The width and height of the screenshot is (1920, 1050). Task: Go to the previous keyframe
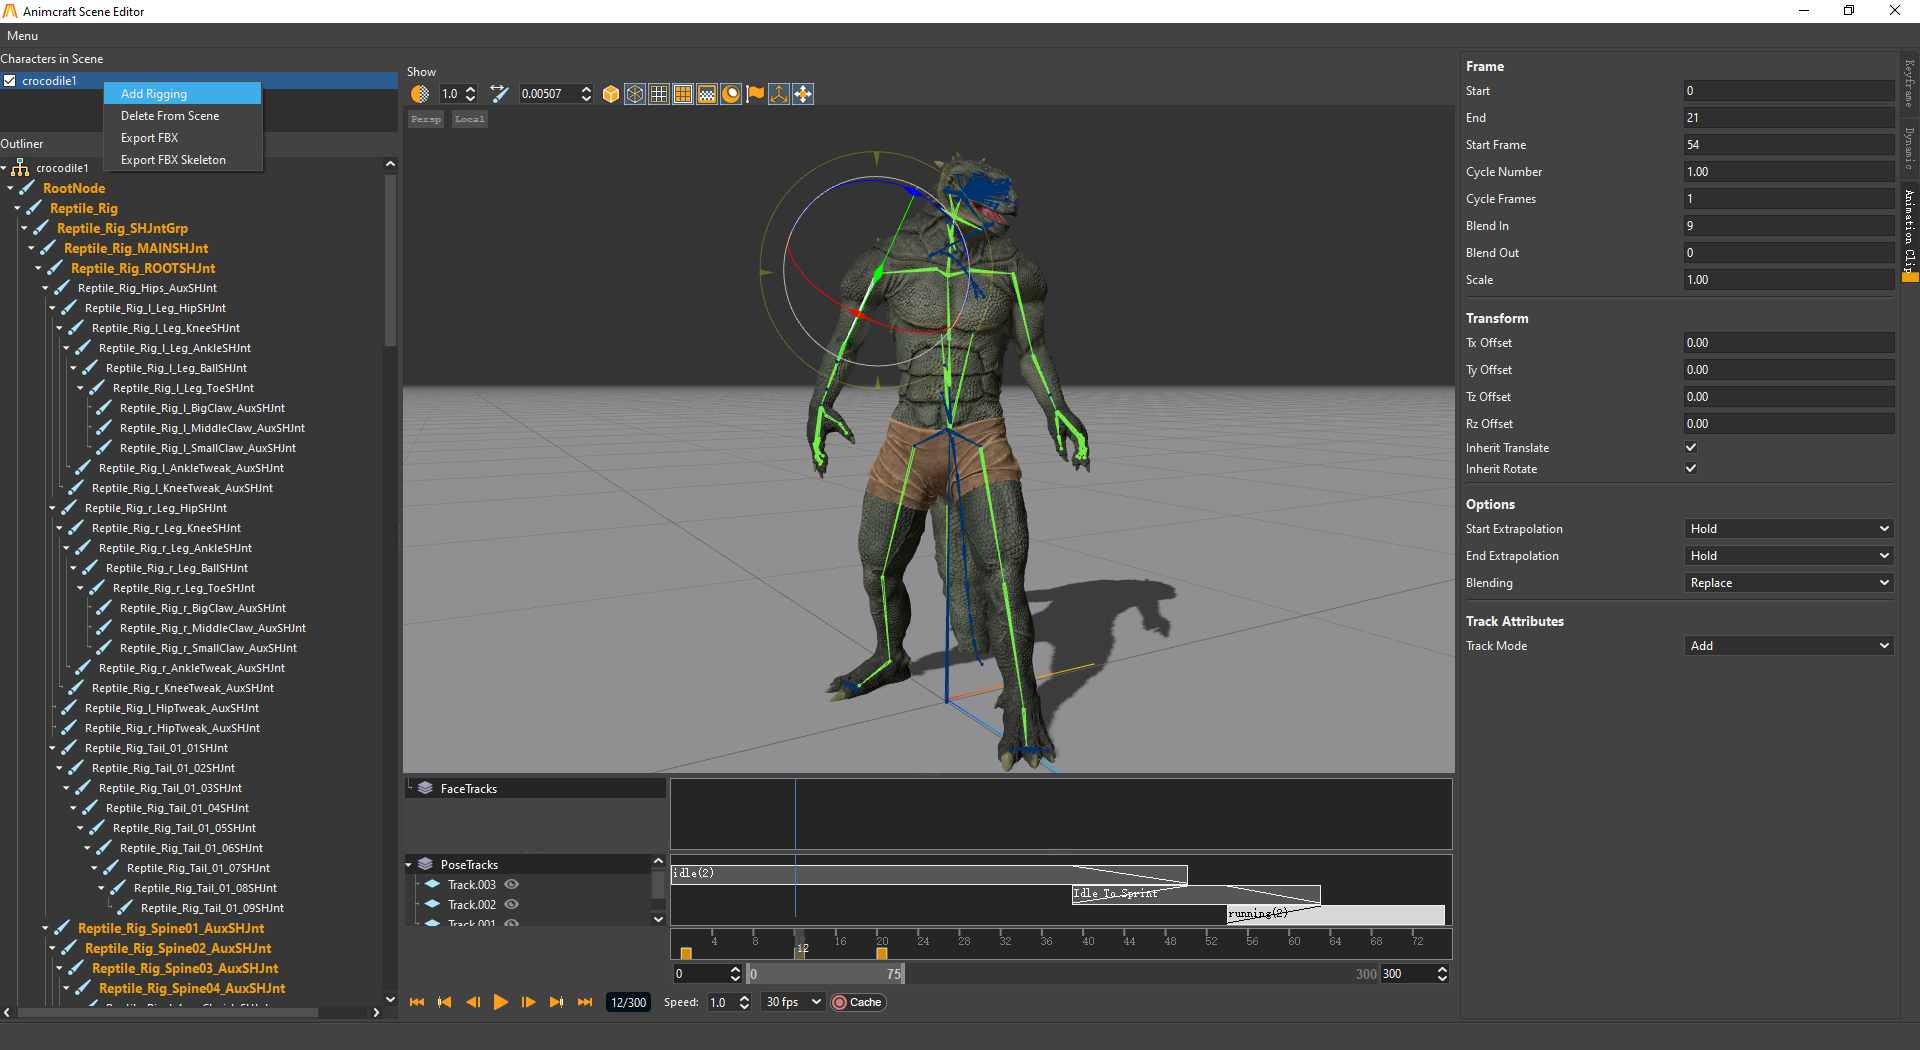click(445, 1002)
